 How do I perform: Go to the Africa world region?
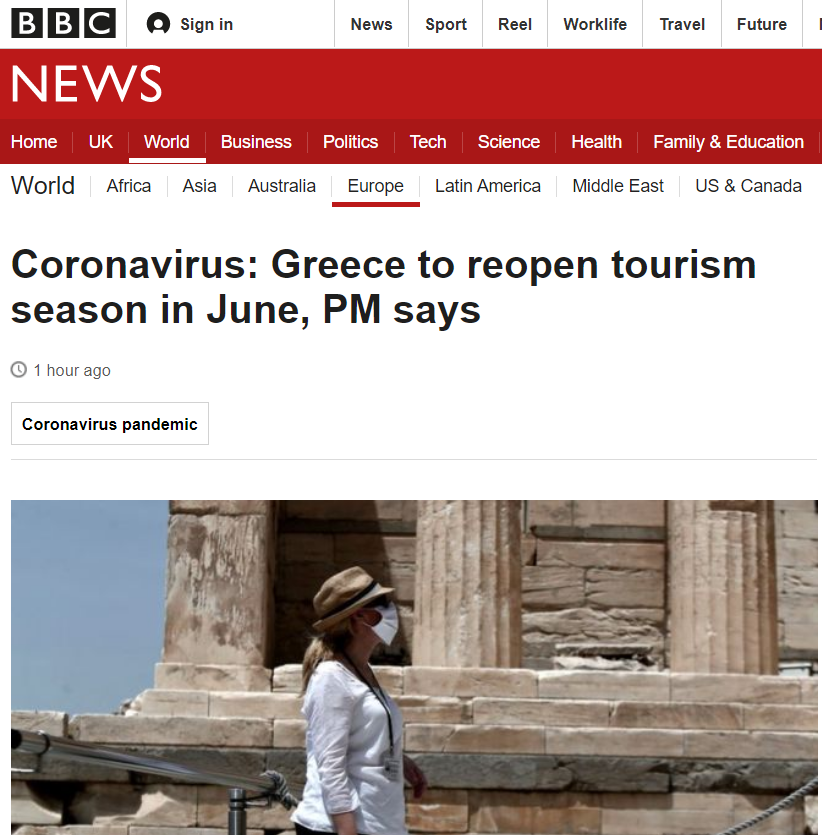[x=129, y=186]
